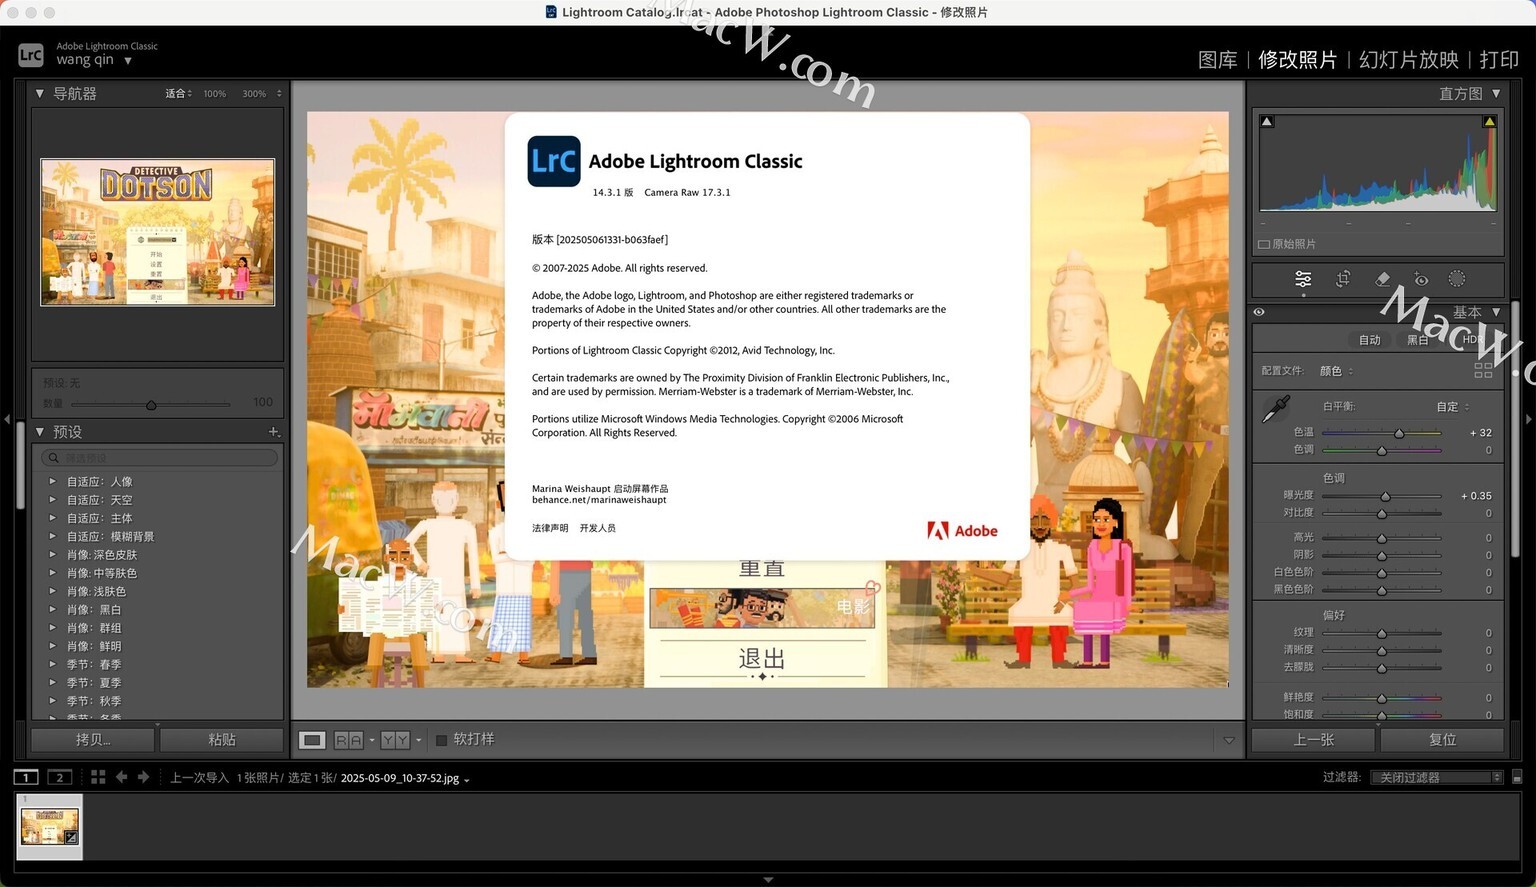
Task: Pick the white balance eyedropper tool
Action: 1276,408
